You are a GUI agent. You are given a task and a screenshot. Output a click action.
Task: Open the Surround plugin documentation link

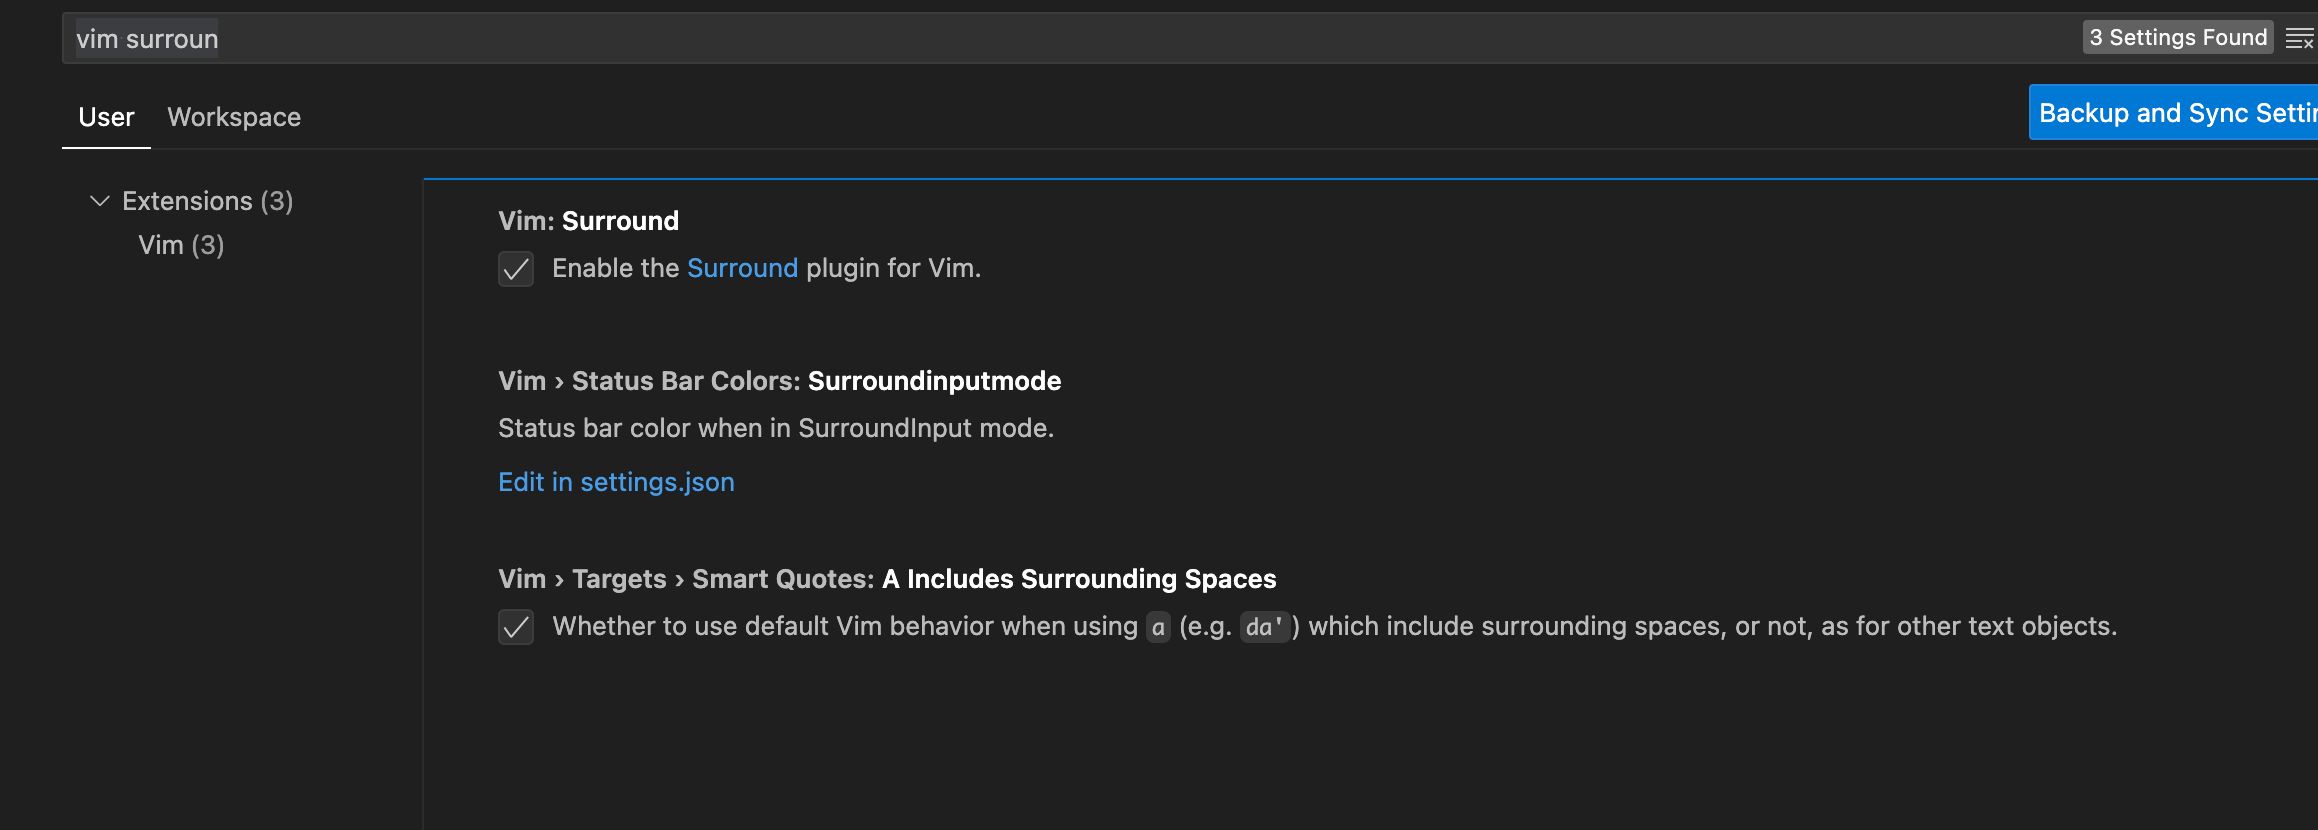pos(741,267)
